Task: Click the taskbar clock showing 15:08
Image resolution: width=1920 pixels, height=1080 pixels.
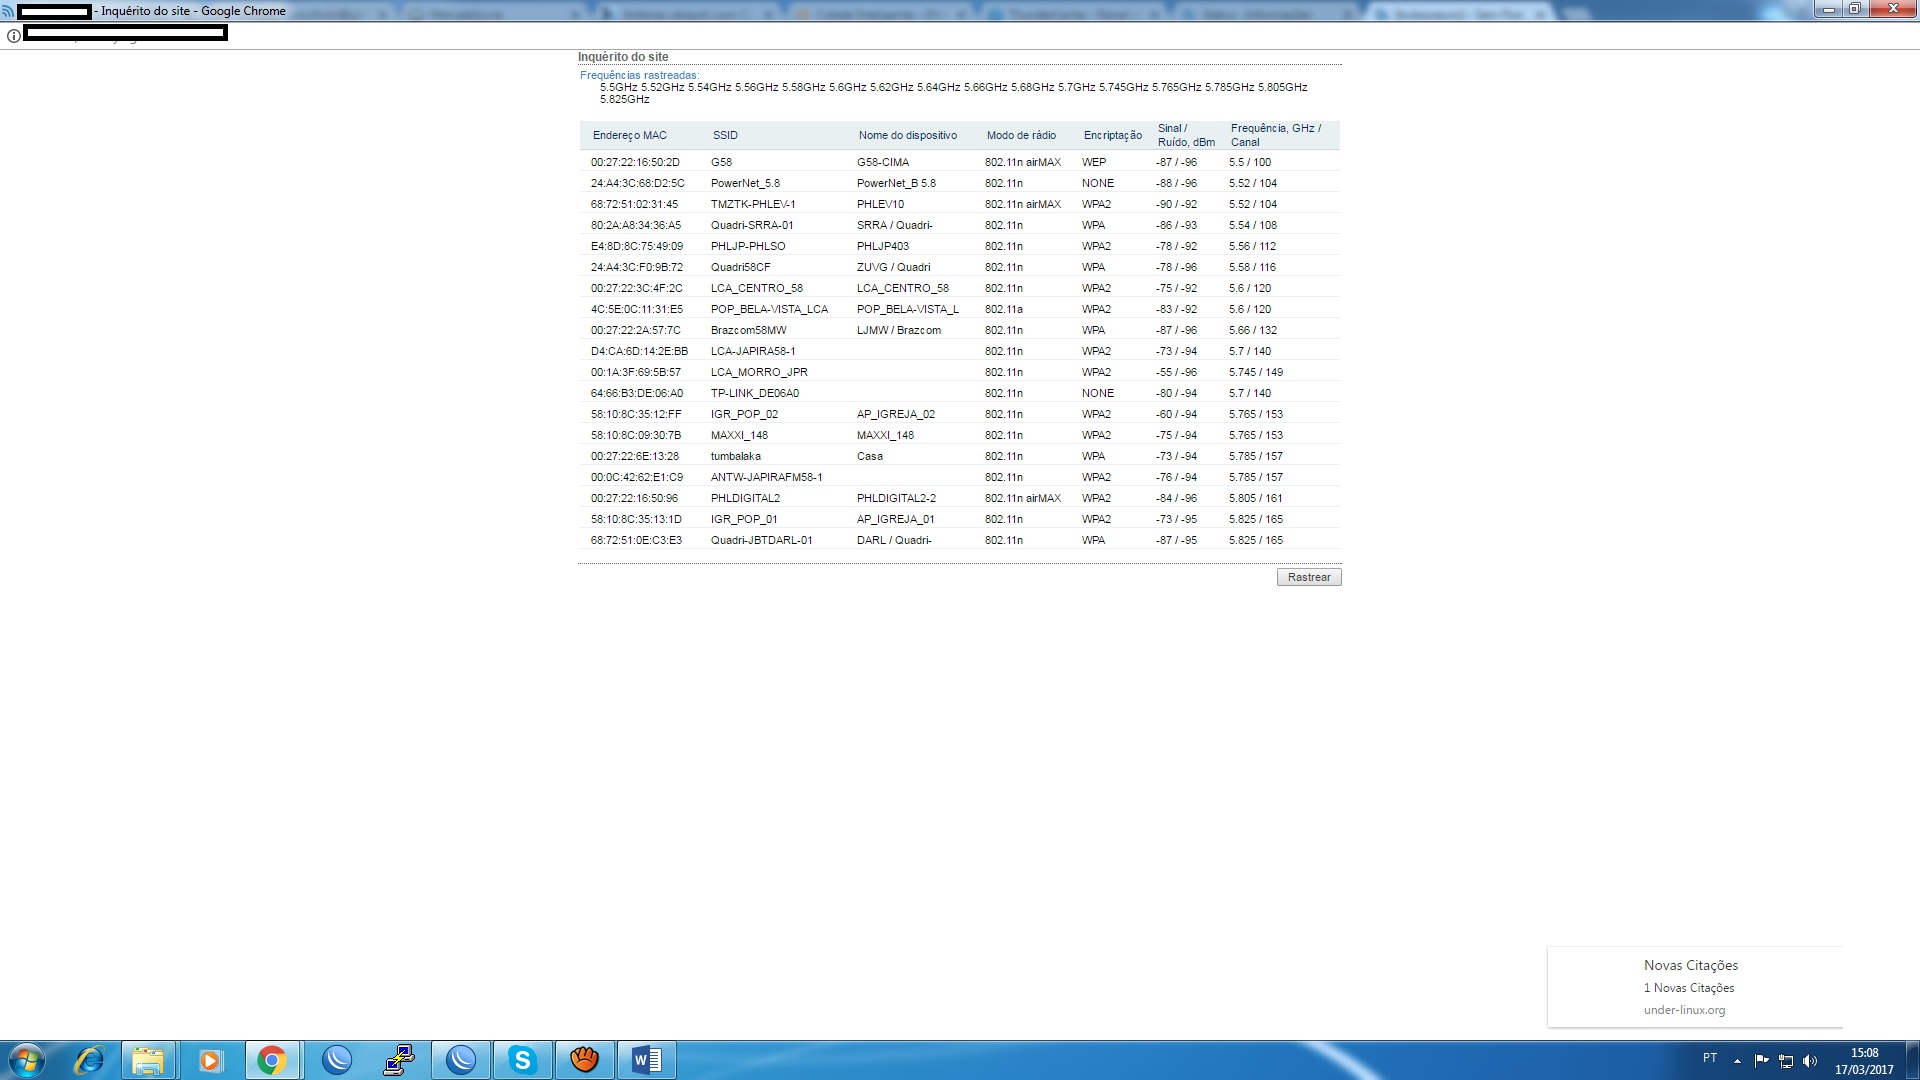Action: click(x=1864, y=1061)
